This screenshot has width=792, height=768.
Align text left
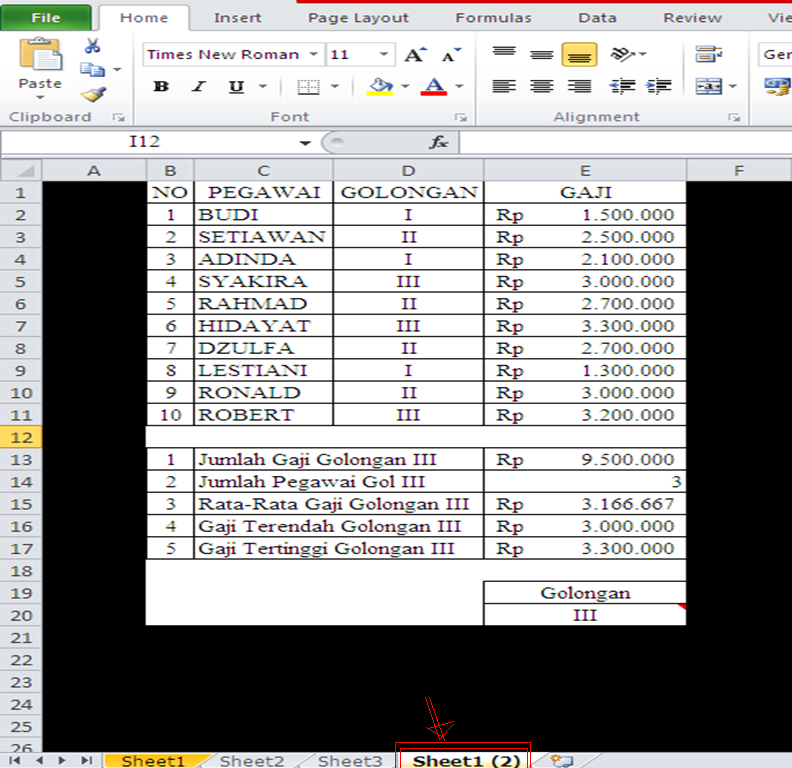(x=504, y=86)
